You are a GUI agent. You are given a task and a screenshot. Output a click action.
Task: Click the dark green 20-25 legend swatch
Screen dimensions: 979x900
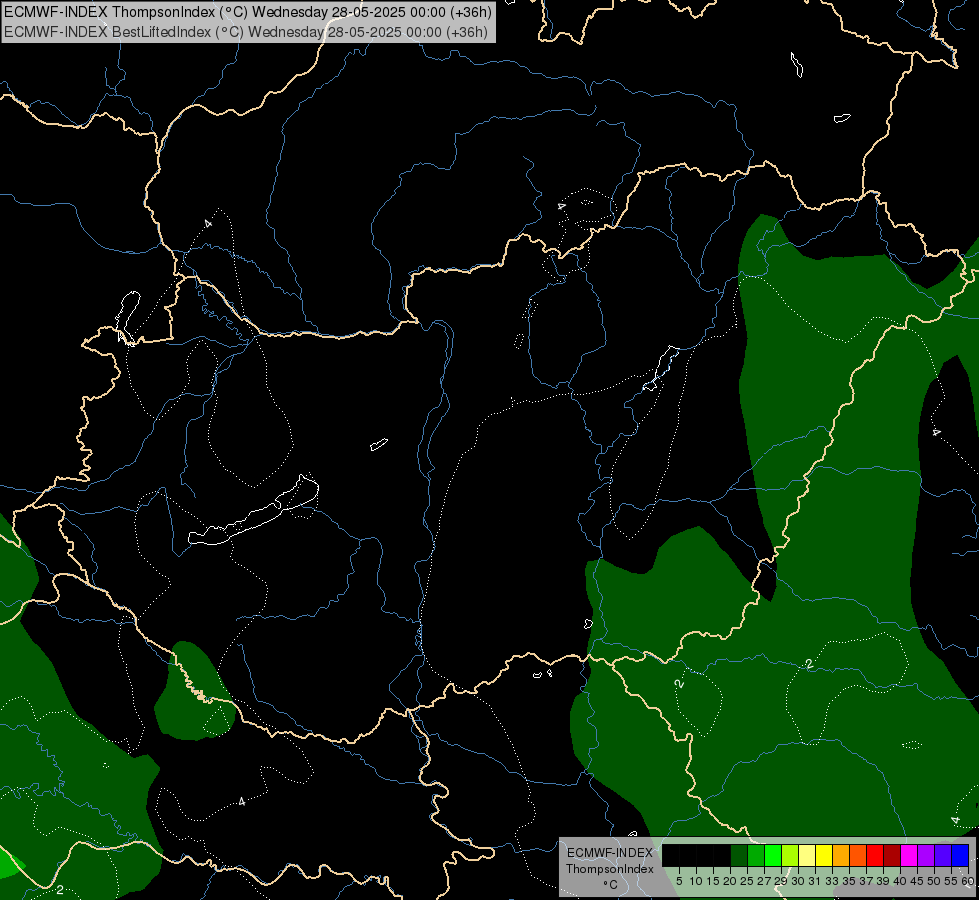739,855
